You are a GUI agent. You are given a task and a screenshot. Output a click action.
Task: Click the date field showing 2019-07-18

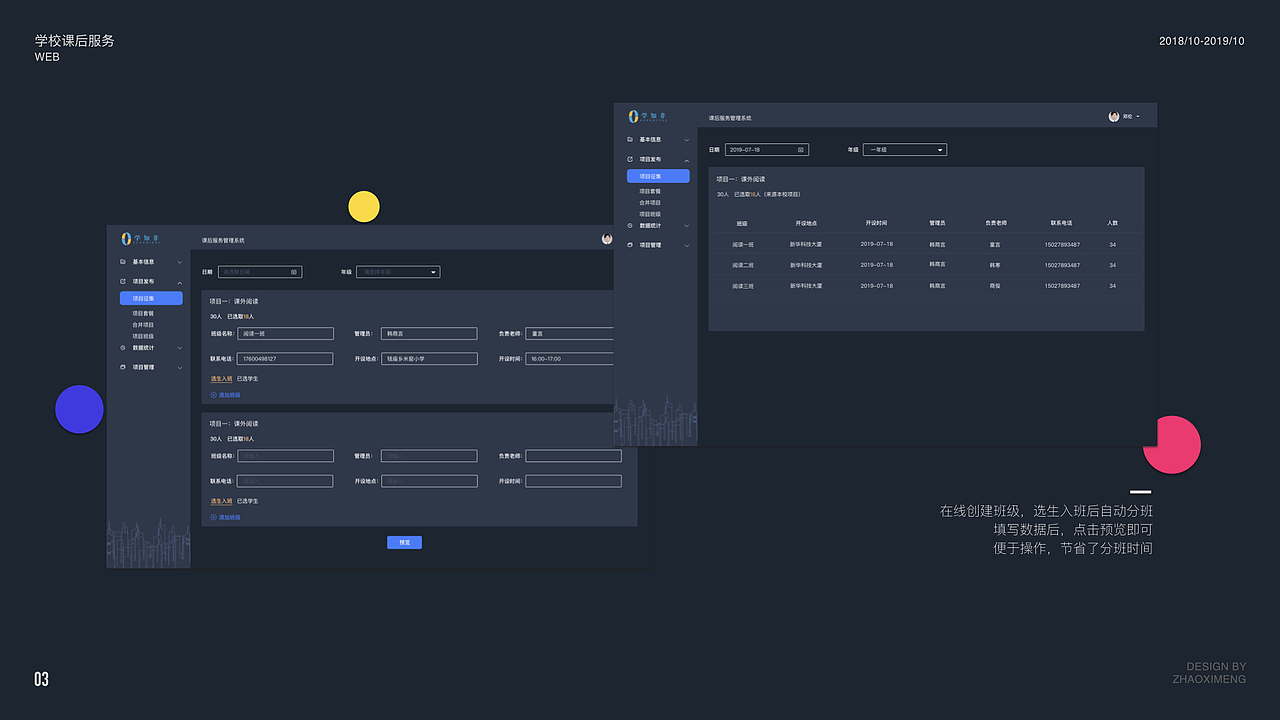tap(767, 150)
